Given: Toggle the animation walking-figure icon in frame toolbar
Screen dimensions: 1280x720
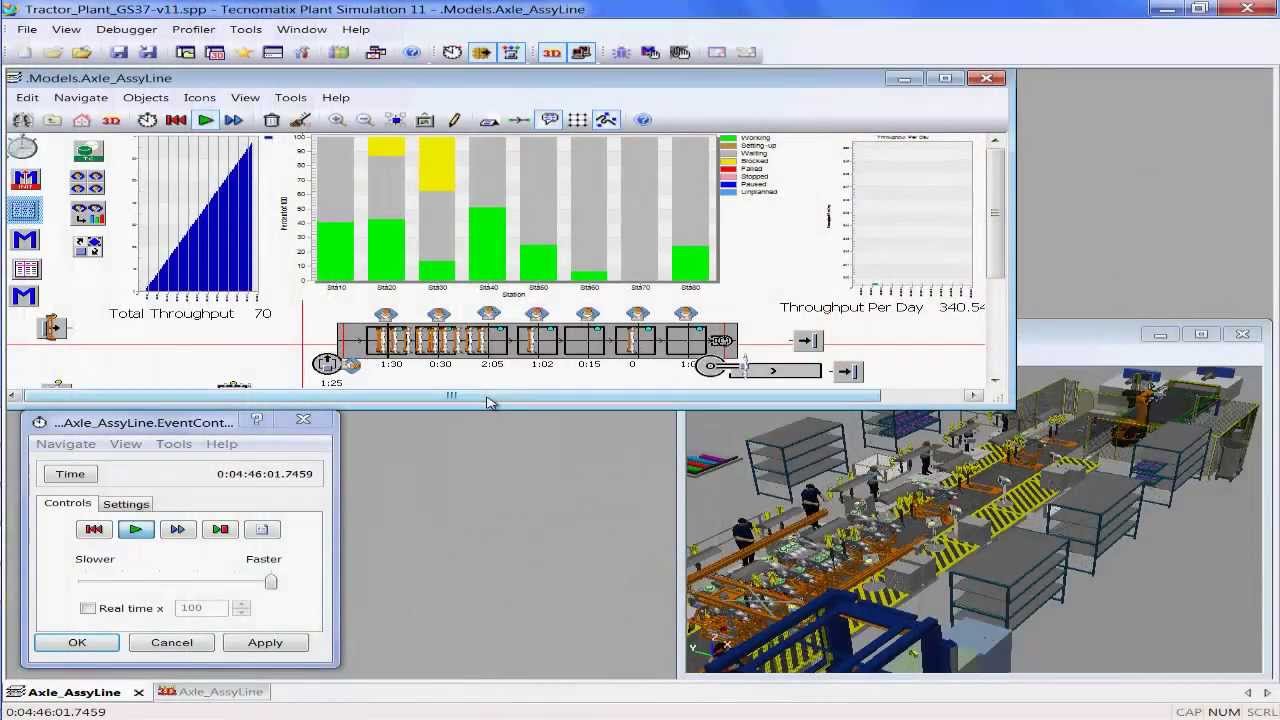Looking at the screenshot, I should tap(606, 120).
